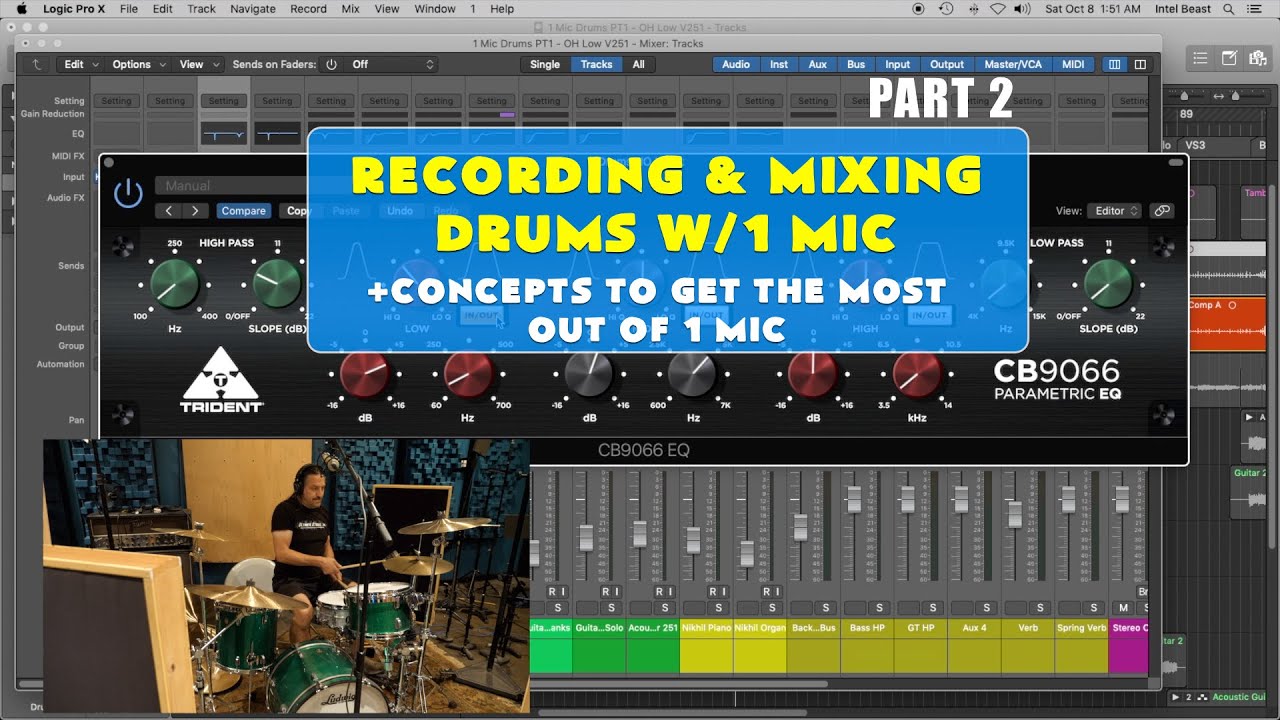Solo the Verb channel
1280x720 pixels.
click(x=1040, y=608)
